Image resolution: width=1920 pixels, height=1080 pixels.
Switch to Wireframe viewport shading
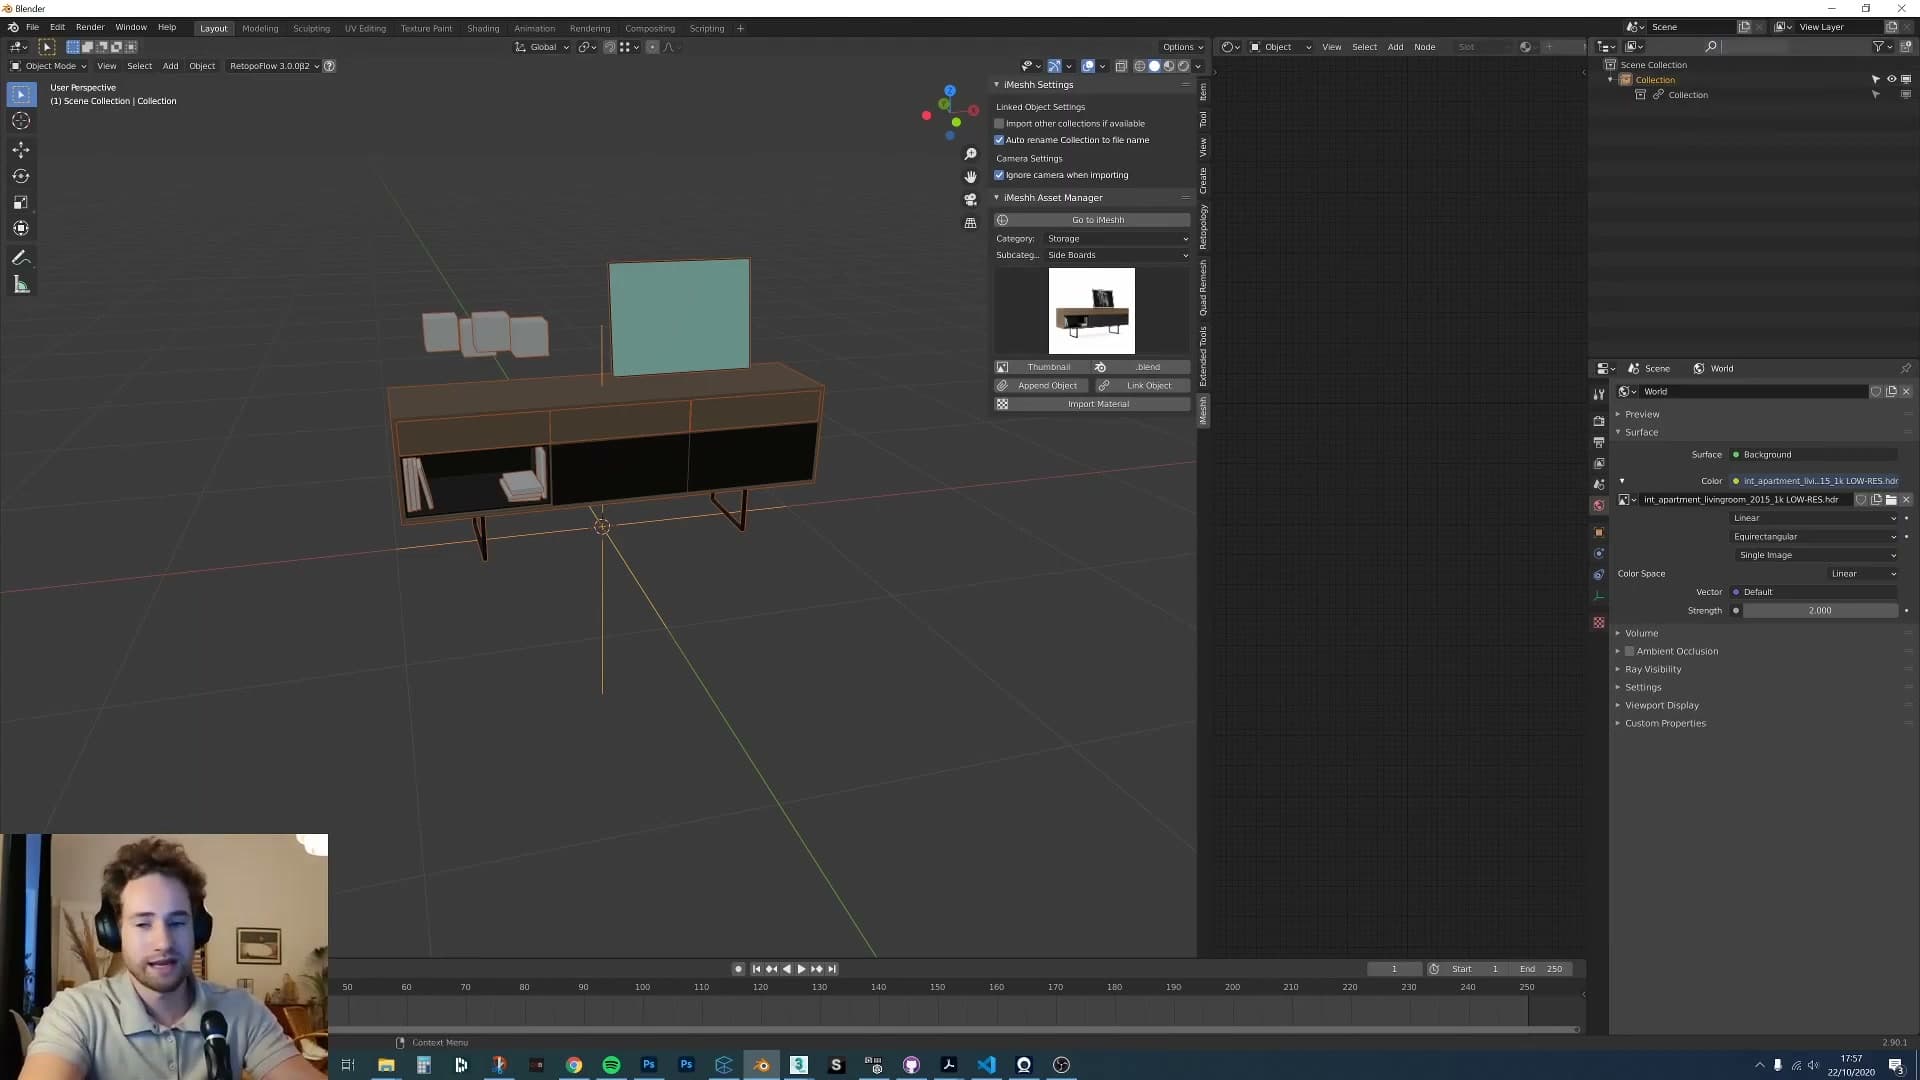(x=1139, y=66)
